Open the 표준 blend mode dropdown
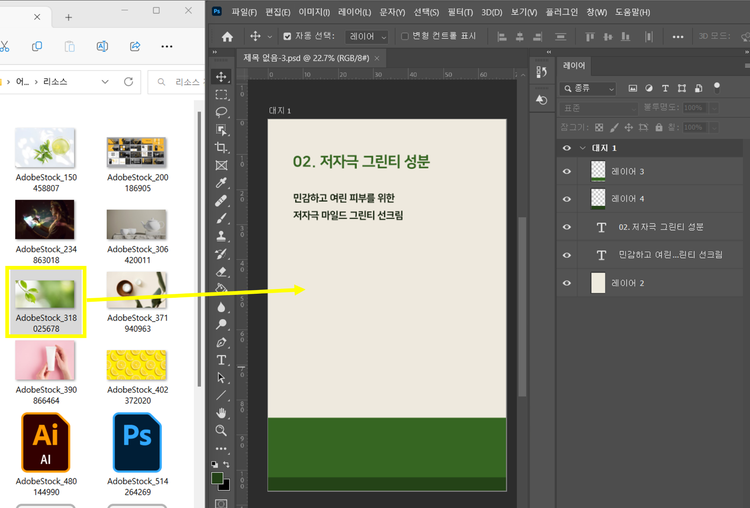Screen dimensions: 750x508 coord(598,108)
